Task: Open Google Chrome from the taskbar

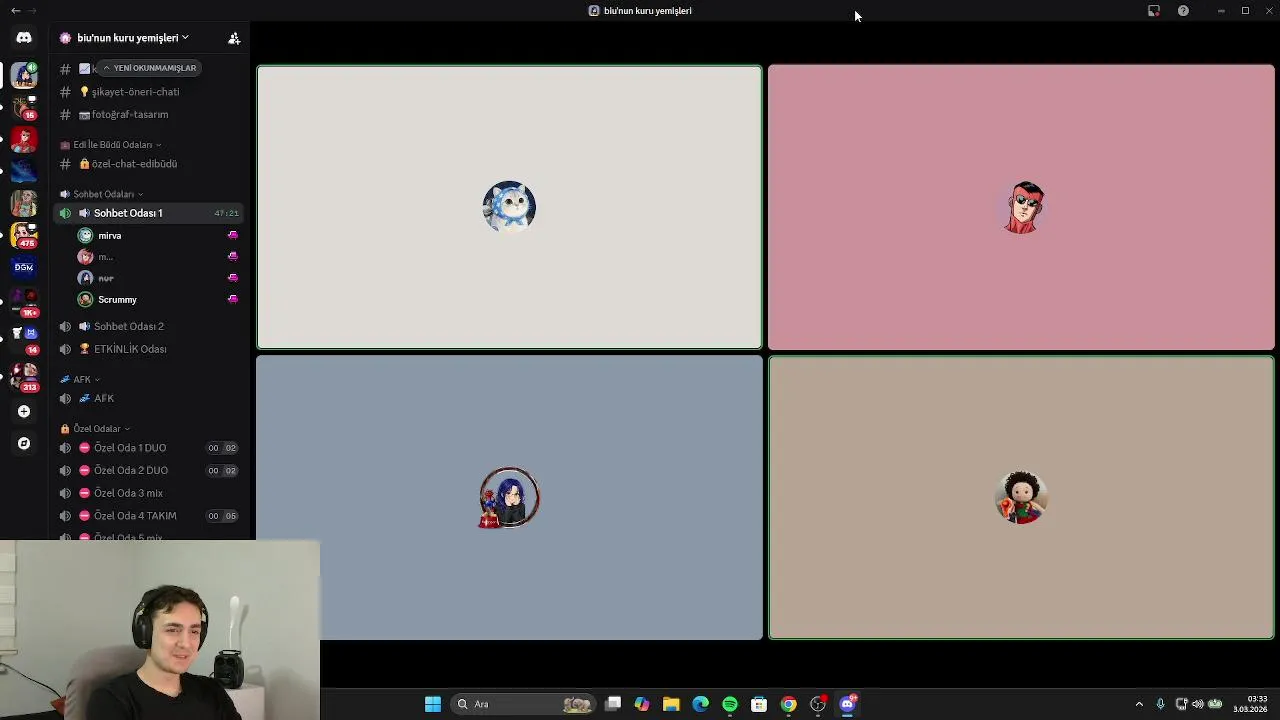Action: pyautogui.click(x=788, y=704)
